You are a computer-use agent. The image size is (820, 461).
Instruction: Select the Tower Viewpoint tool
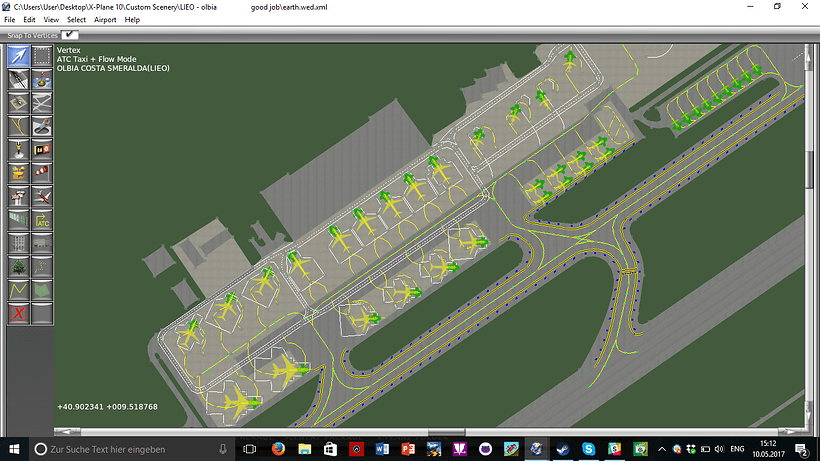point(18,197)
